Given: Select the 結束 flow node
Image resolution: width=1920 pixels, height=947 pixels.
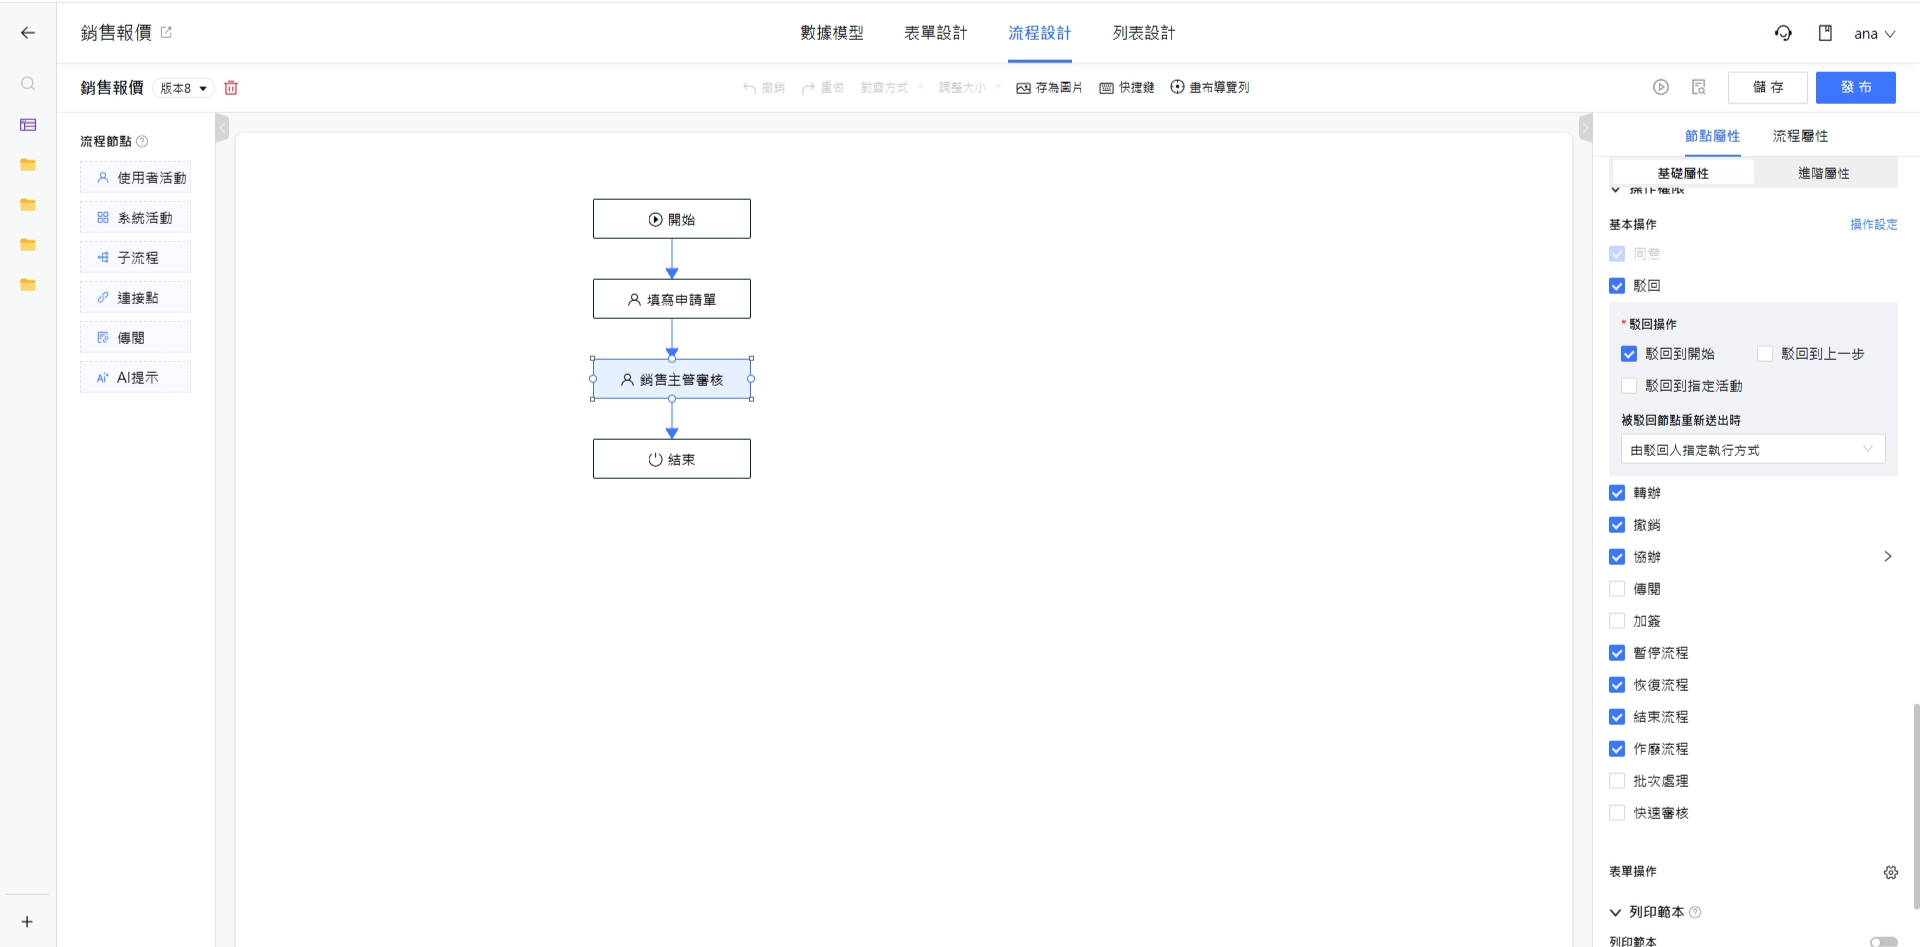Looking at the screenshot, I should (672, 459).
